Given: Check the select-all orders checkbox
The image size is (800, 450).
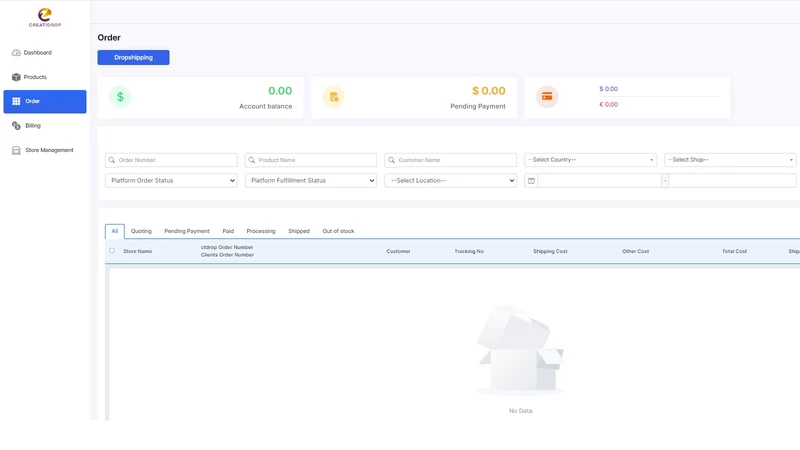Looking at the screenshot, I should (112, 251).
